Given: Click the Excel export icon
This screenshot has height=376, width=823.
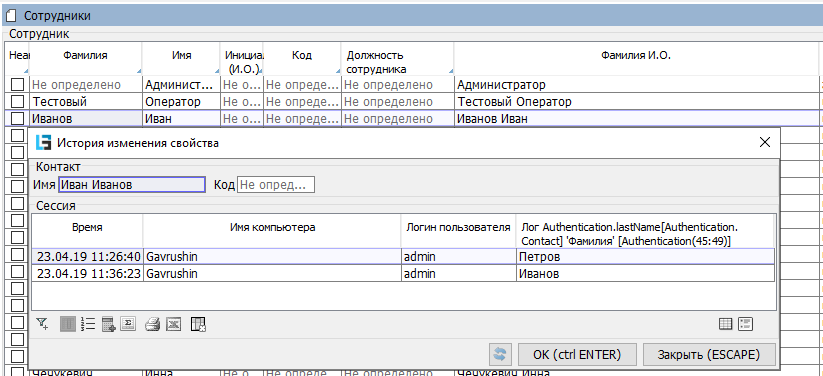Looking at the screenshot, I should 174,324.
